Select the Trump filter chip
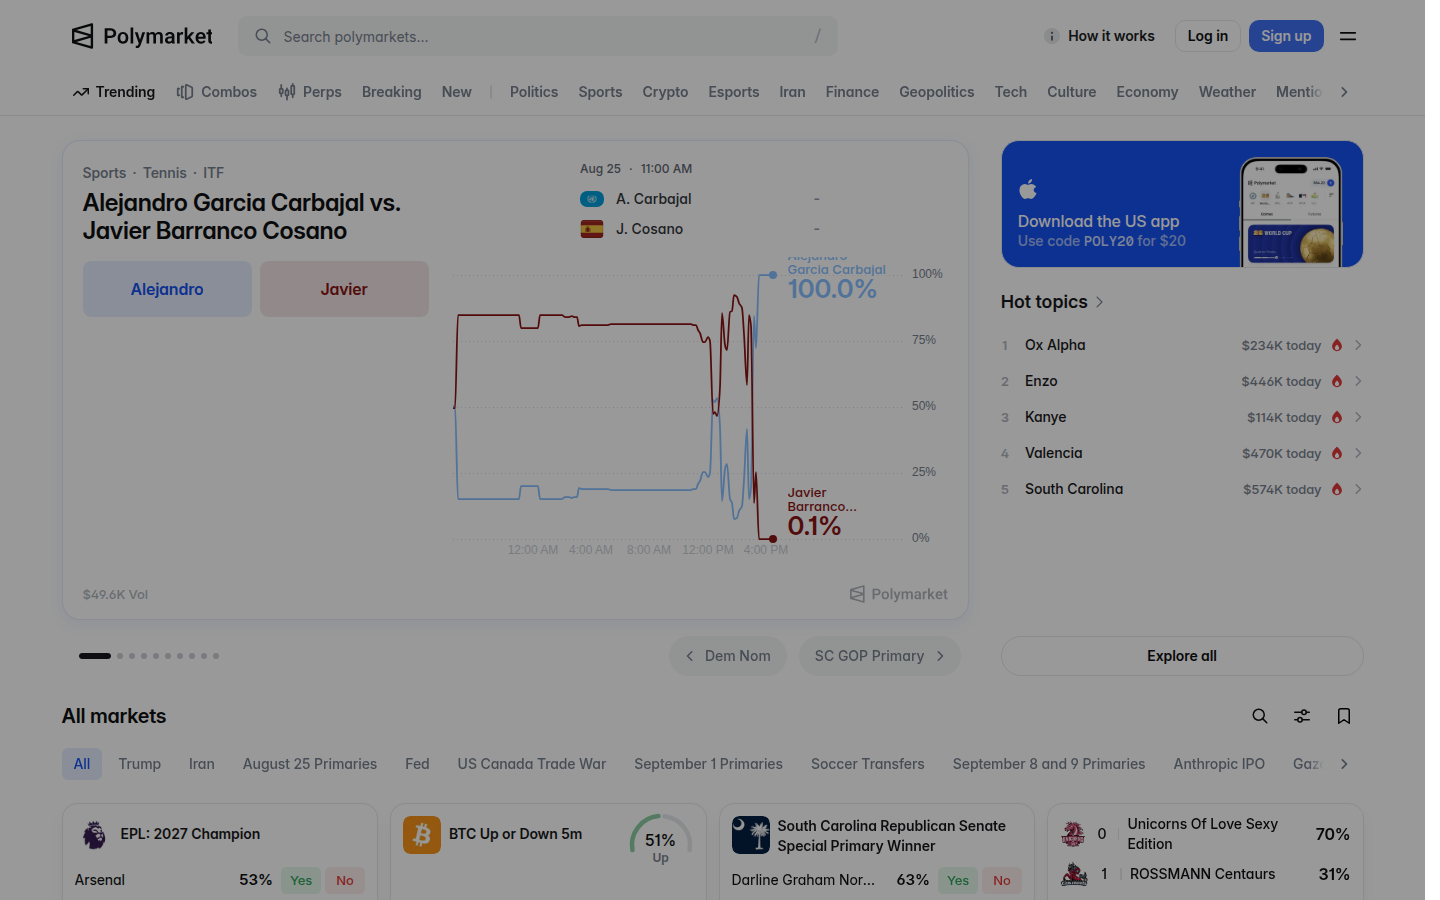Screen dimensions: 1440x900 (140, 764)
